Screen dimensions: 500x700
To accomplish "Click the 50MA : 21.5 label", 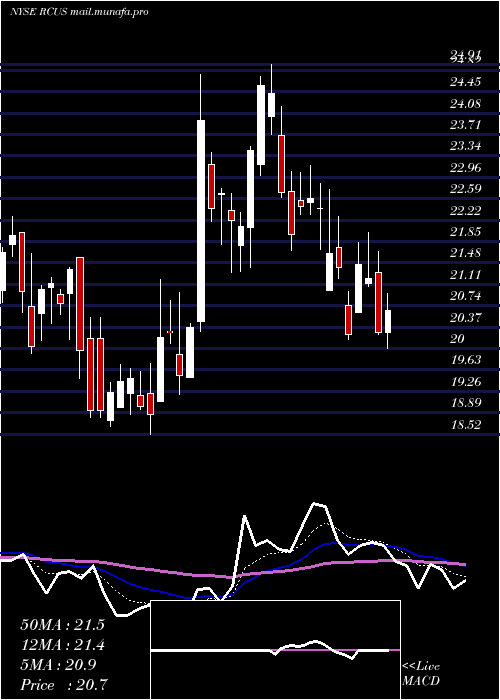I will (x=62, y=625).
